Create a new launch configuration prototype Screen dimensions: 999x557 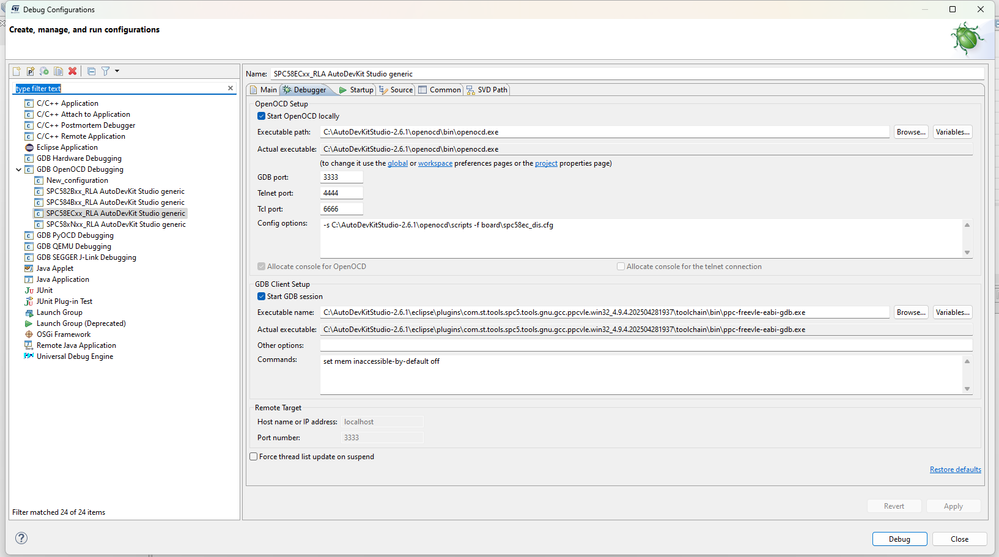(30, 71)
